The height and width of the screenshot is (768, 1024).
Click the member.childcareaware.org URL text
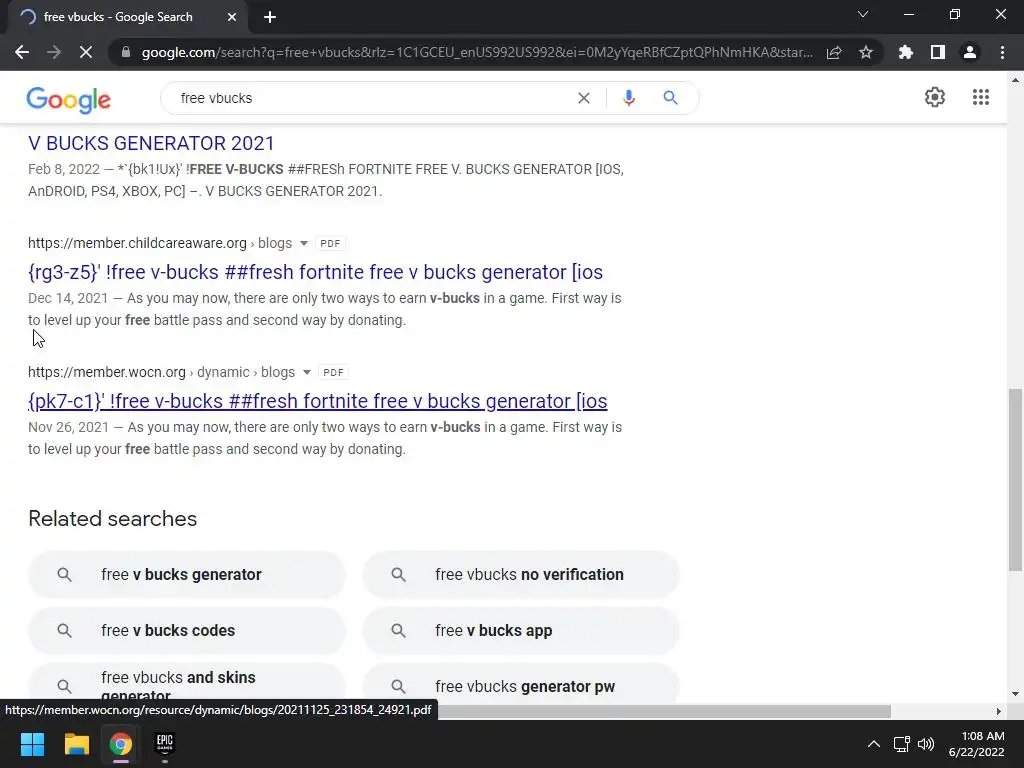137,243
